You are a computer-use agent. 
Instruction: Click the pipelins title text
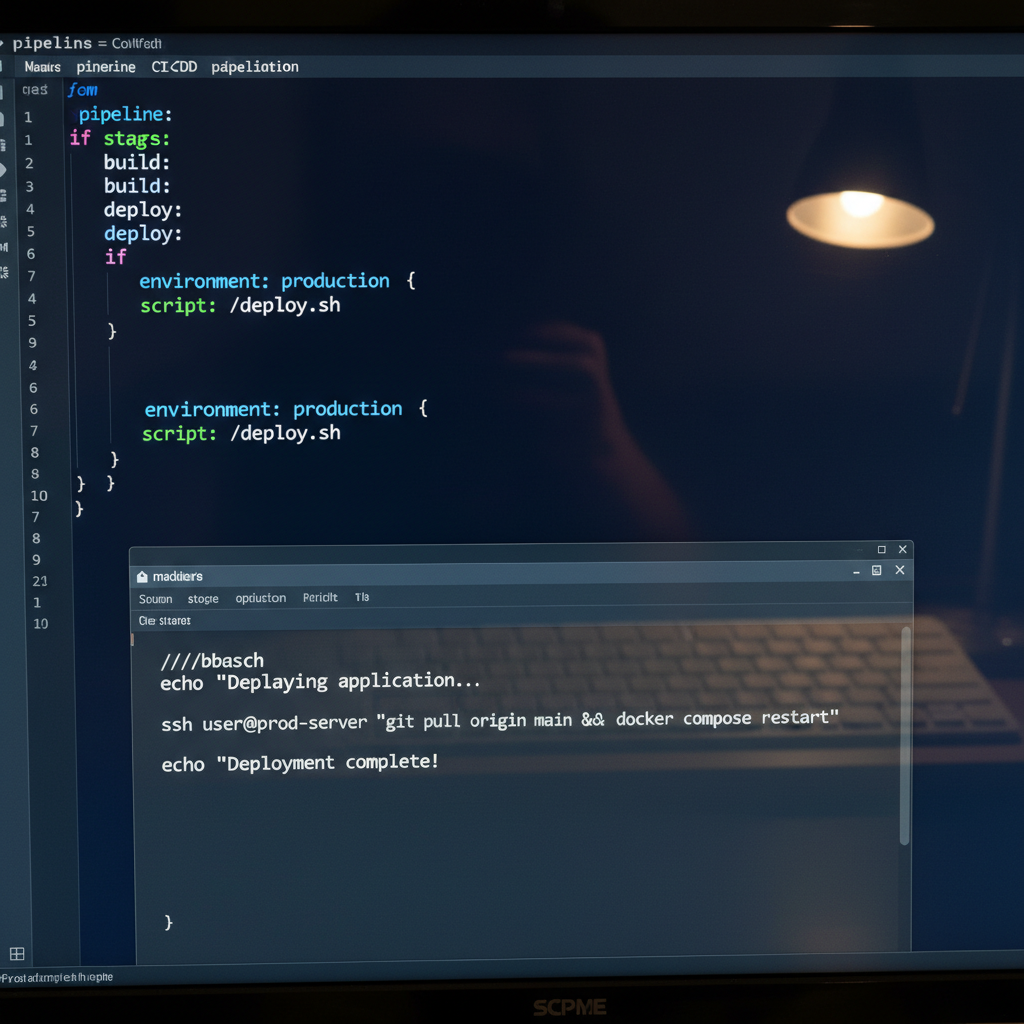pyautogui.click(x=52, y=43)
